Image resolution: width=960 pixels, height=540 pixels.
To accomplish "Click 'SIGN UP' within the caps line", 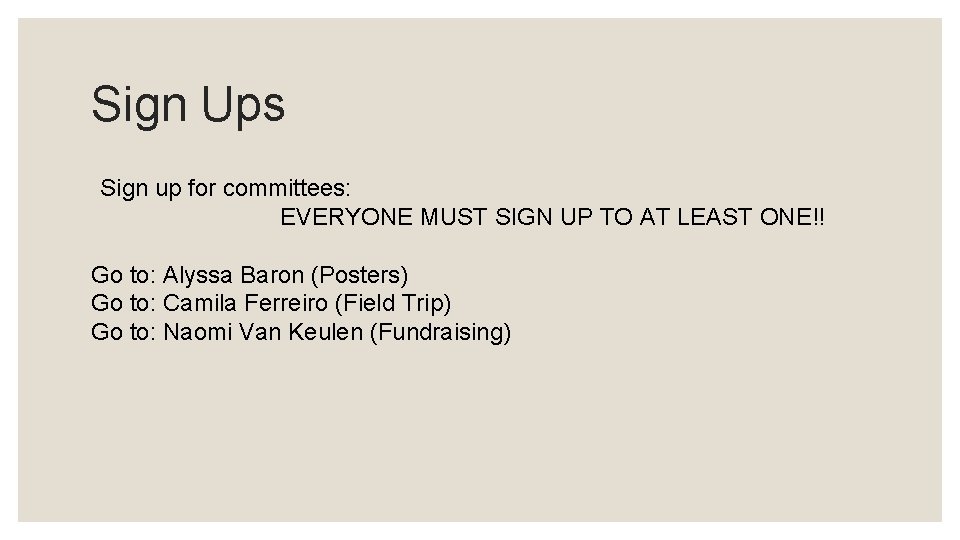I will [544, 217].
